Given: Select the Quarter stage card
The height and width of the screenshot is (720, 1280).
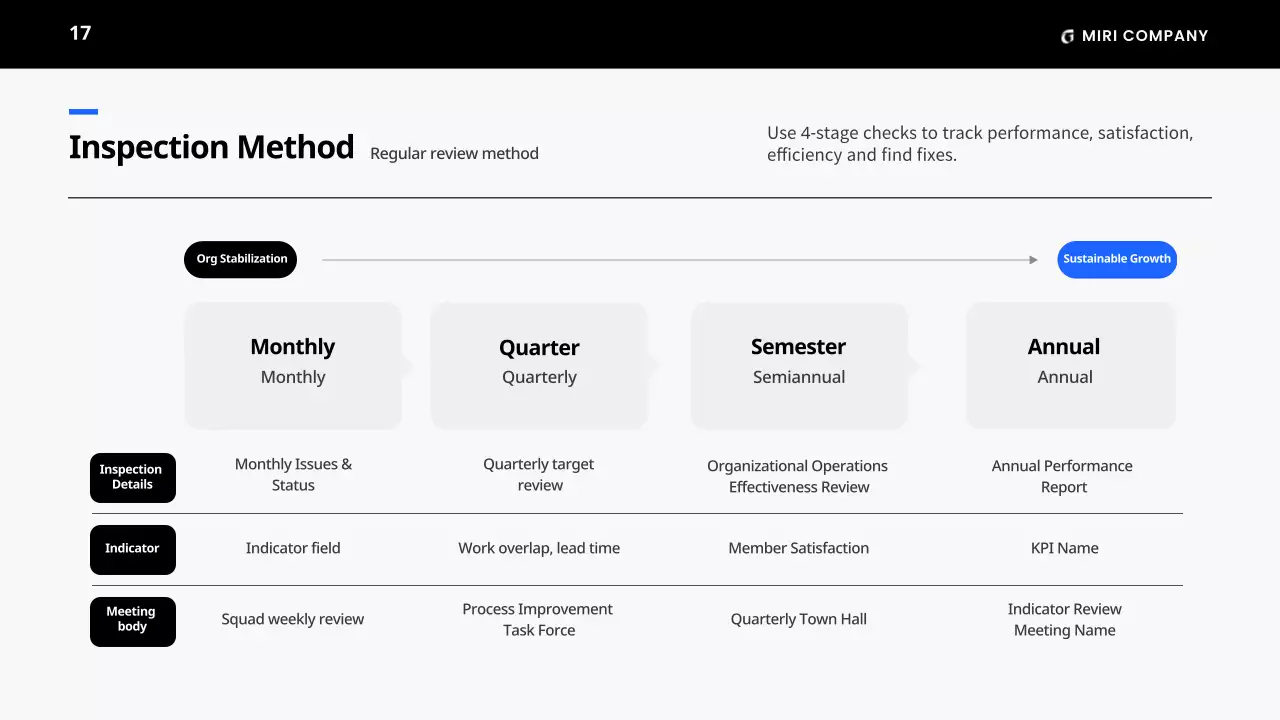Looking at the screenshot, I should tap(539, 365).
